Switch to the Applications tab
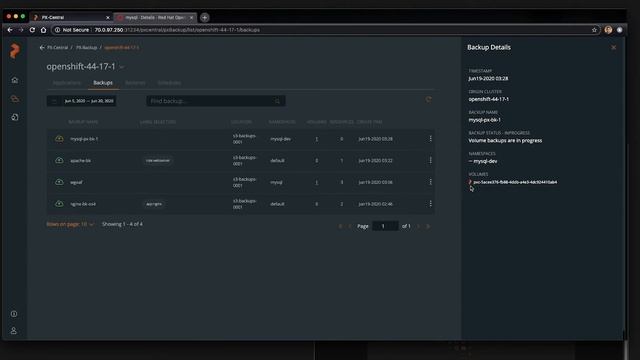Image resolution: width=640 pixels, height=360 pixels. tap(67, 83)
